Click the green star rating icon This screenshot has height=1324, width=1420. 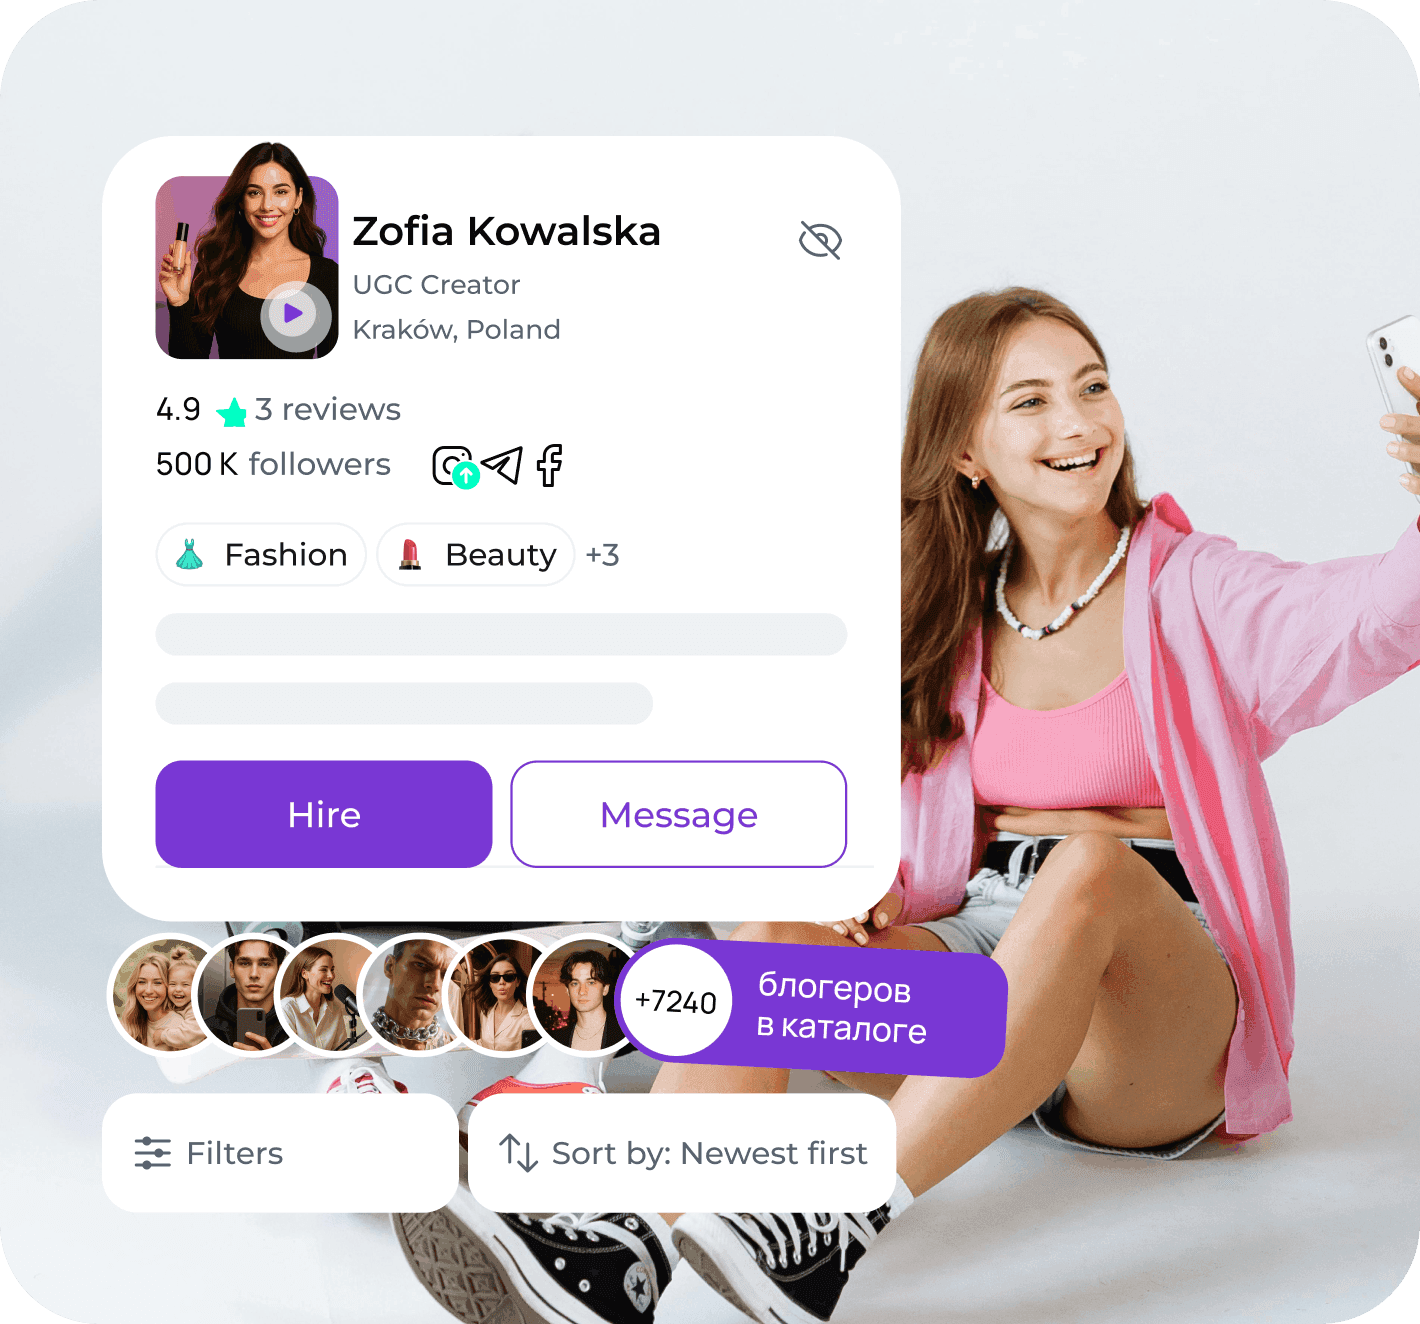pyautogui.click(x=232, y=412)
